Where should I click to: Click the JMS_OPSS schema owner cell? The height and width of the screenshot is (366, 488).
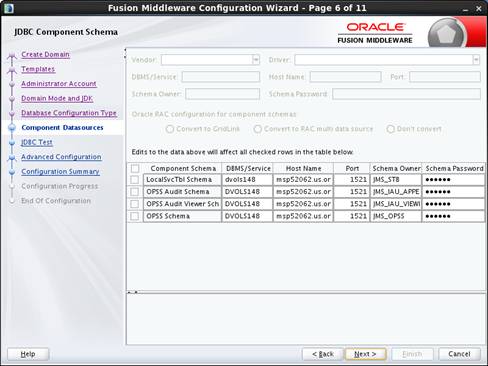(396, 216)
